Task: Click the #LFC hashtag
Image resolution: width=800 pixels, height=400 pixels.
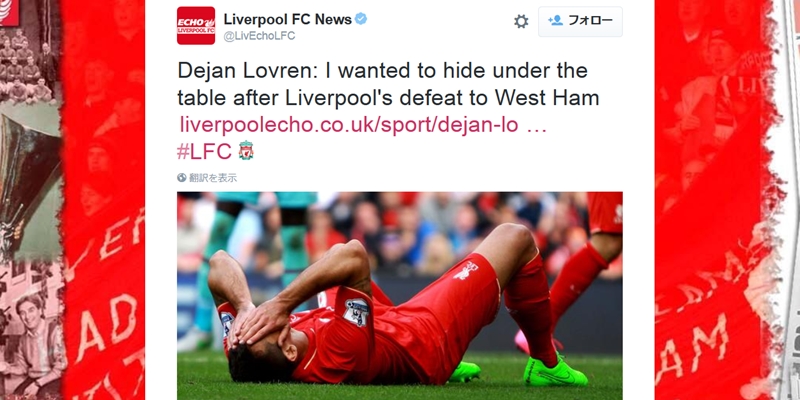Action: 204,151
